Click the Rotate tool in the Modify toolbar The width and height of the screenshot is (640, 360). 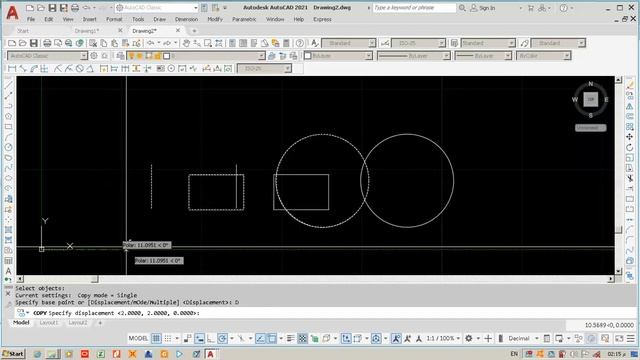[629, 147]
